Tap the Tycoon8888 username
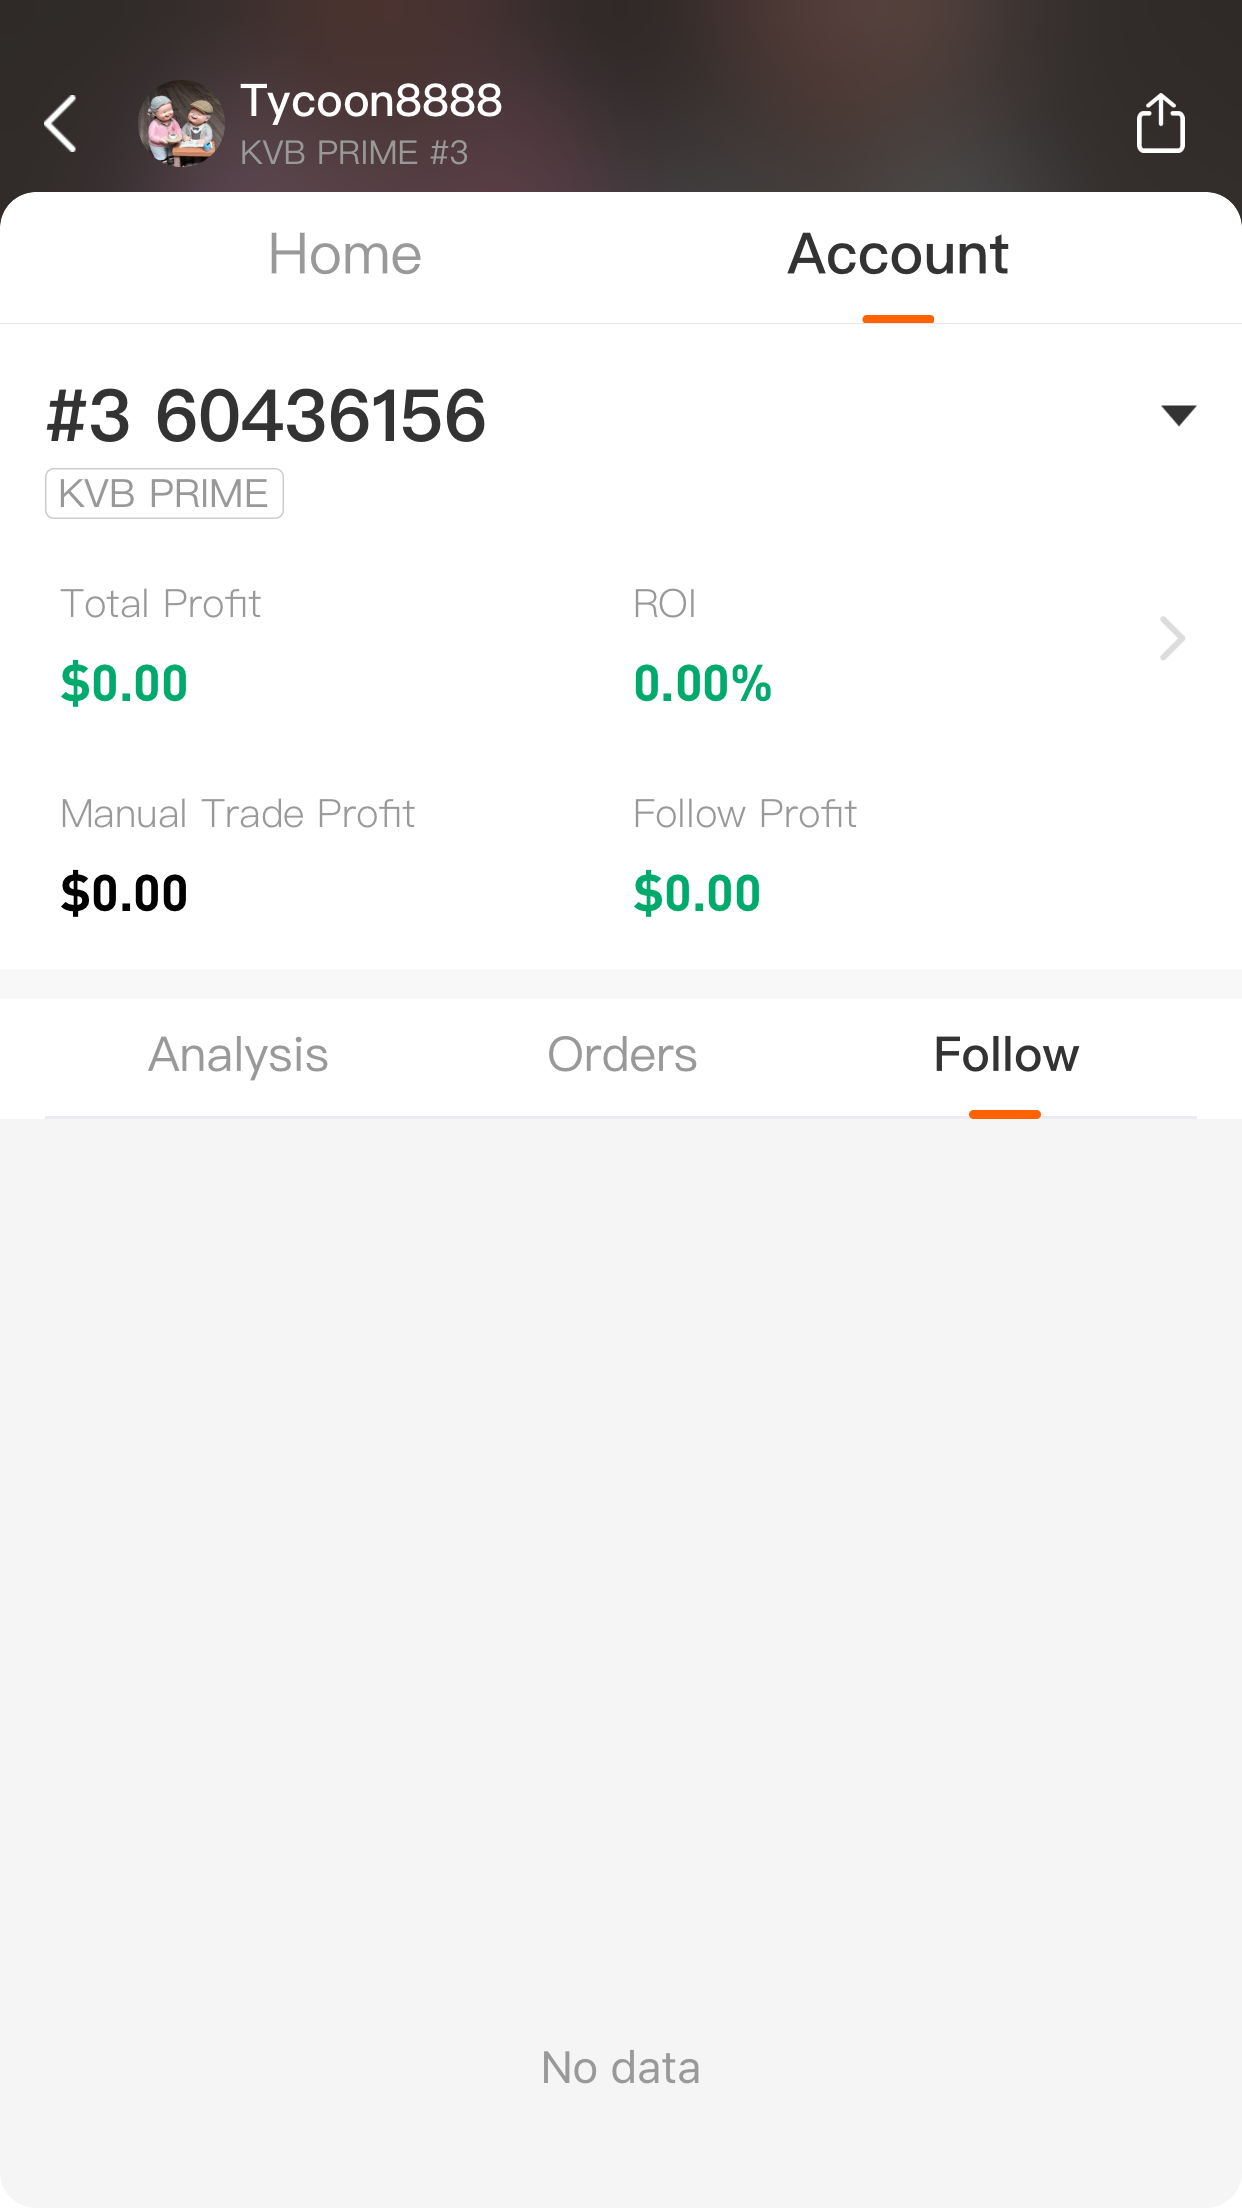1242x2208 pixels. pyautogui.click(x=371, y=101)
